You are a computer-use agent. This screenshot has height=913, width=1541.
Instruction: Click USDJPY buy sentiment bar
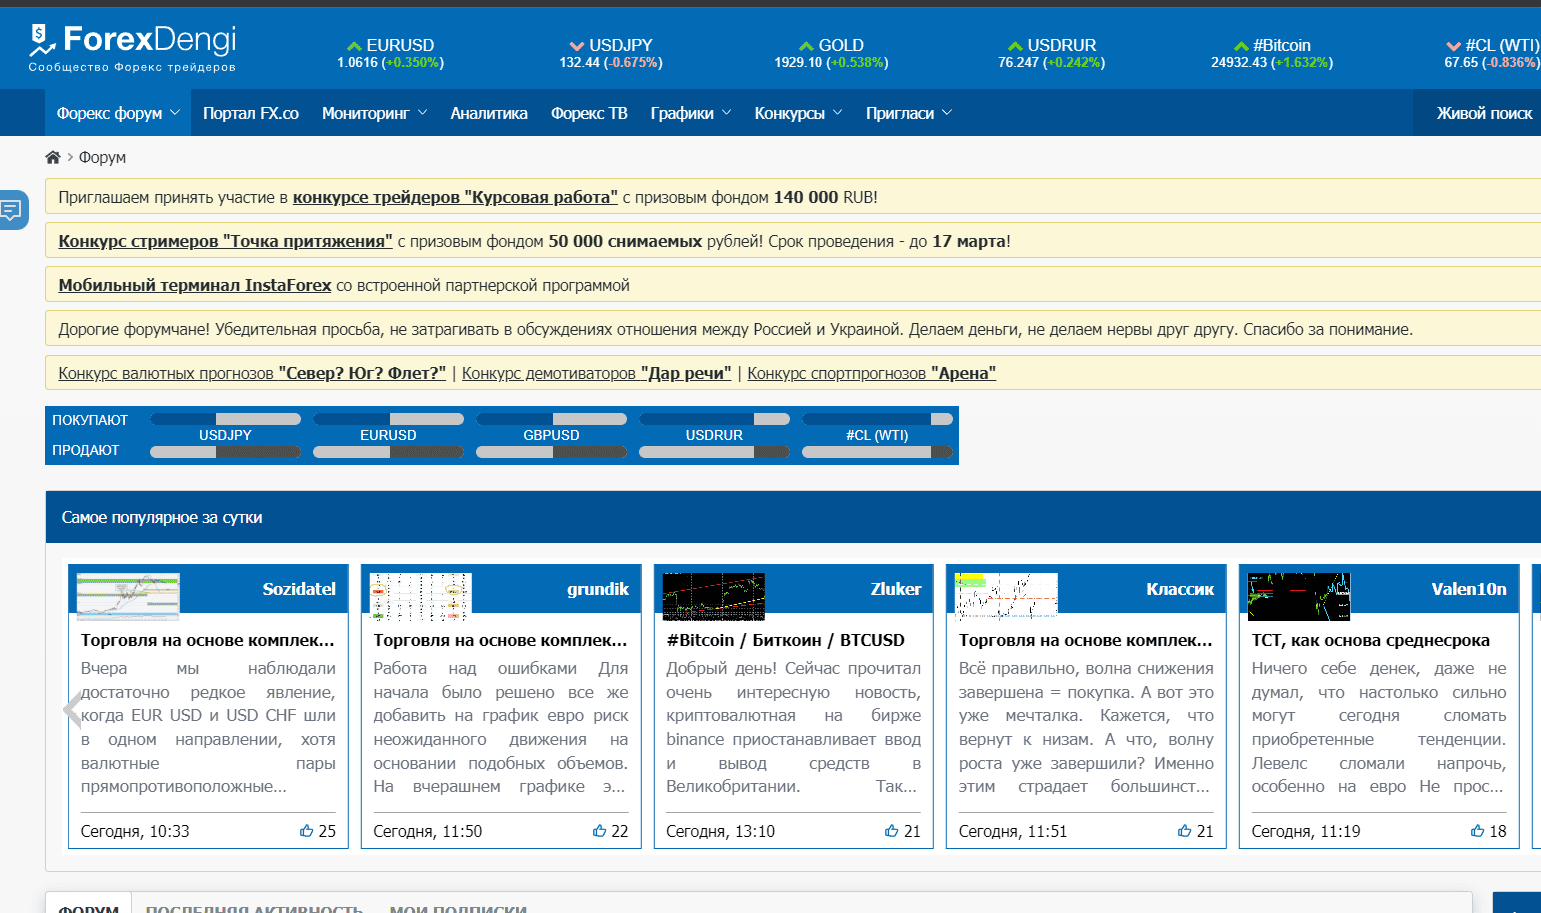coord(225,419)
